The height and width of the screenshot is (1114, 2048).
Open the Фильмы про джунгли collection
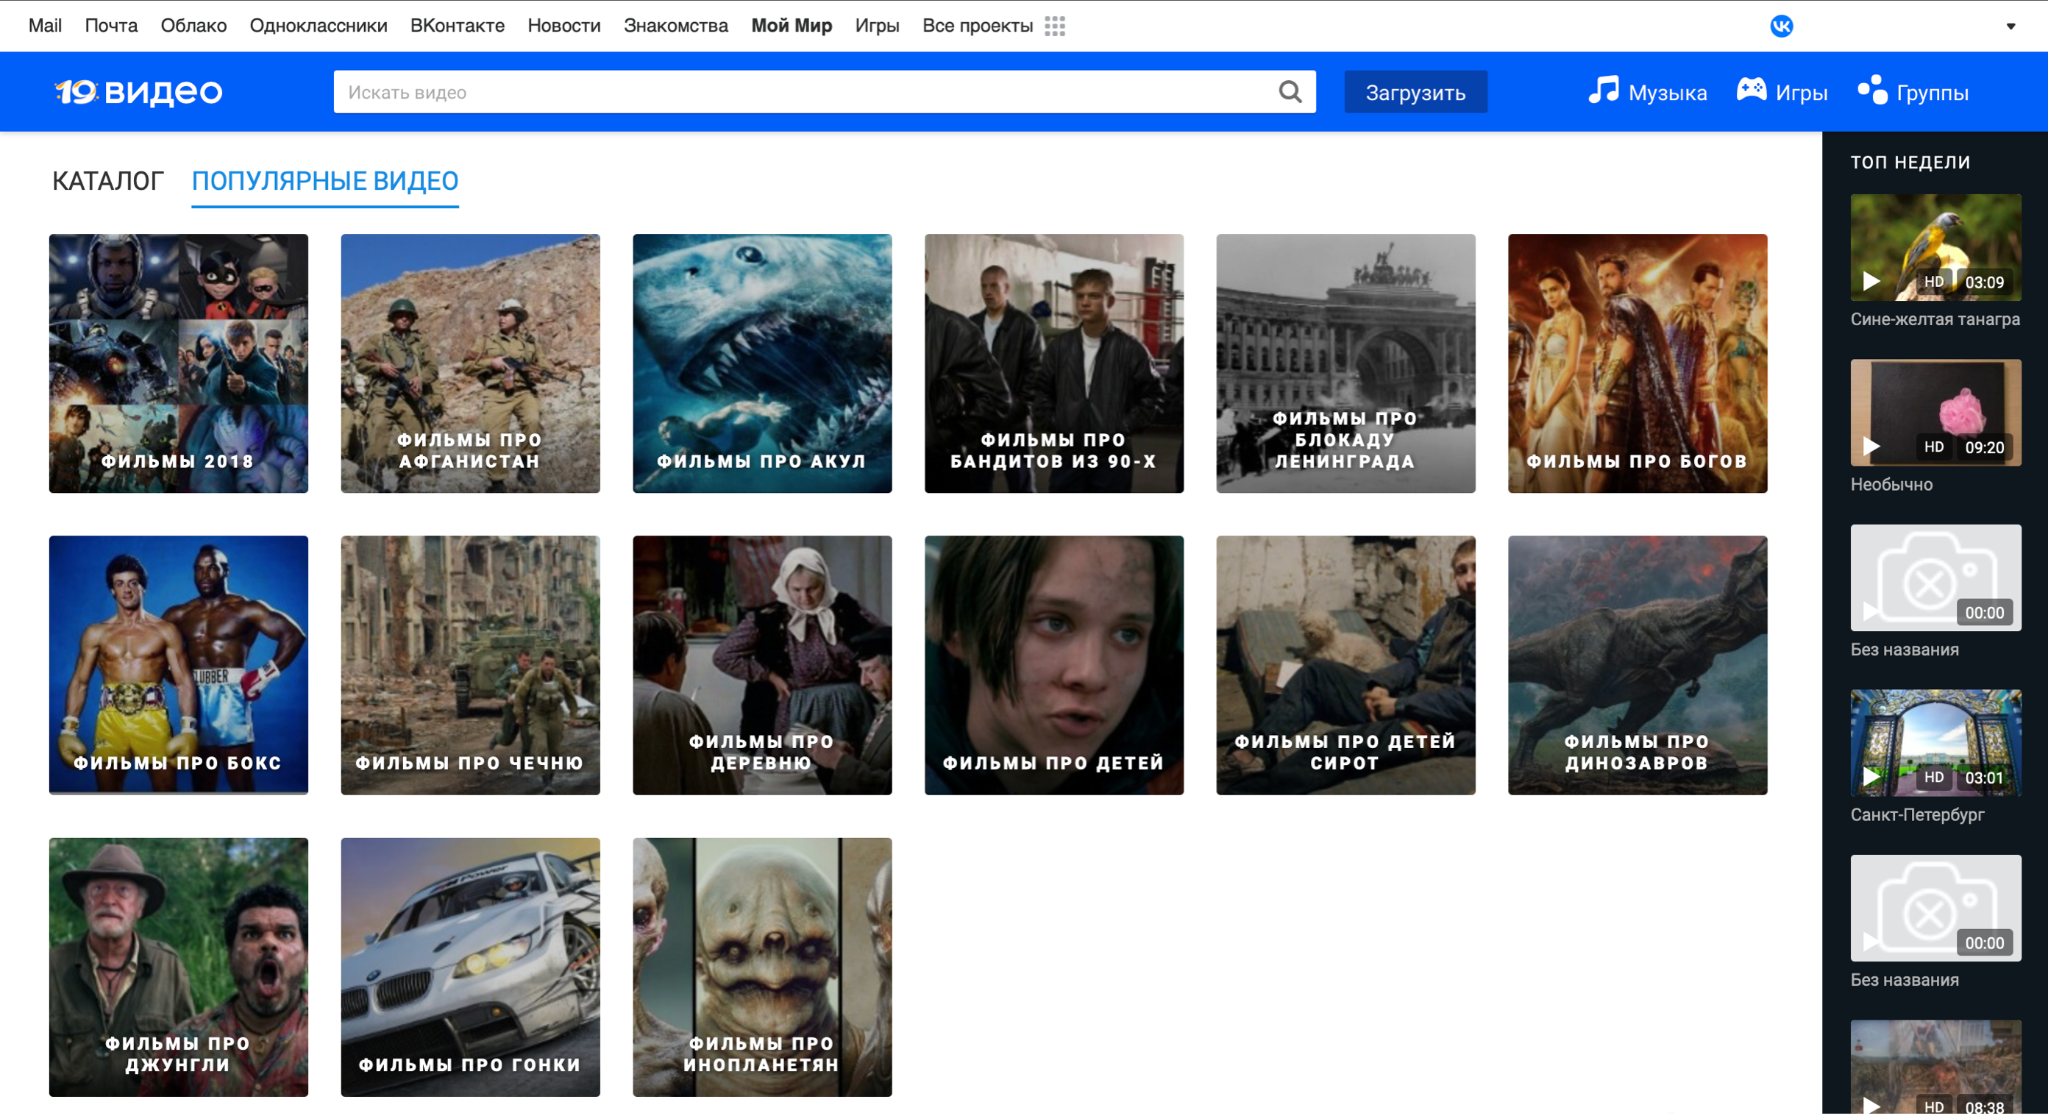(178, 967)
